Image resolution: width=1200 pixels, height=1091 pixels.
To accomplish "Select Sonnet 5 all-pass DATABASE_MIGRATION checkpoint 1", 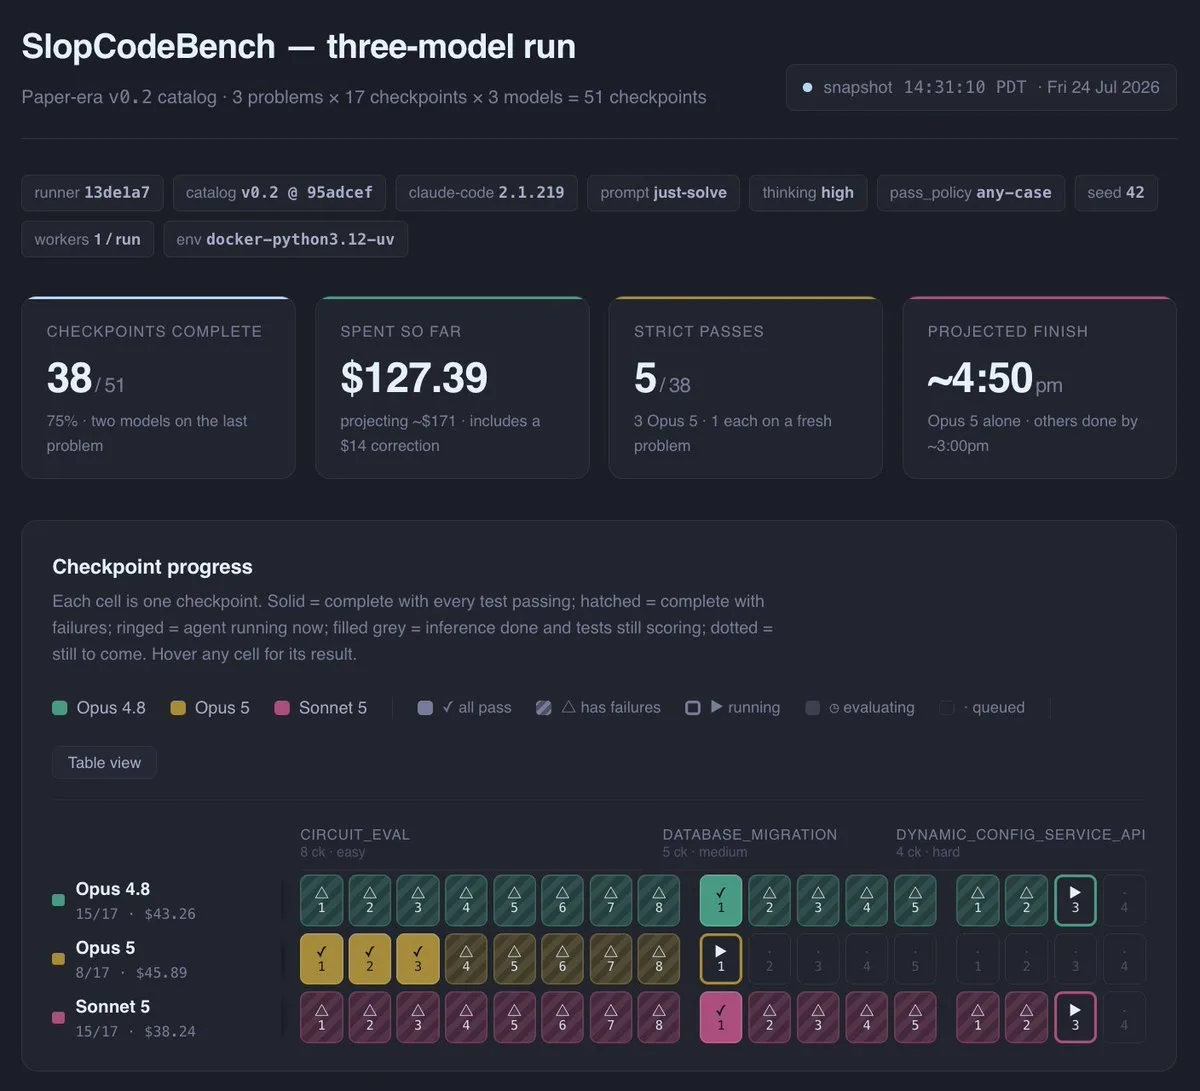I will (x=721, y=1018).
